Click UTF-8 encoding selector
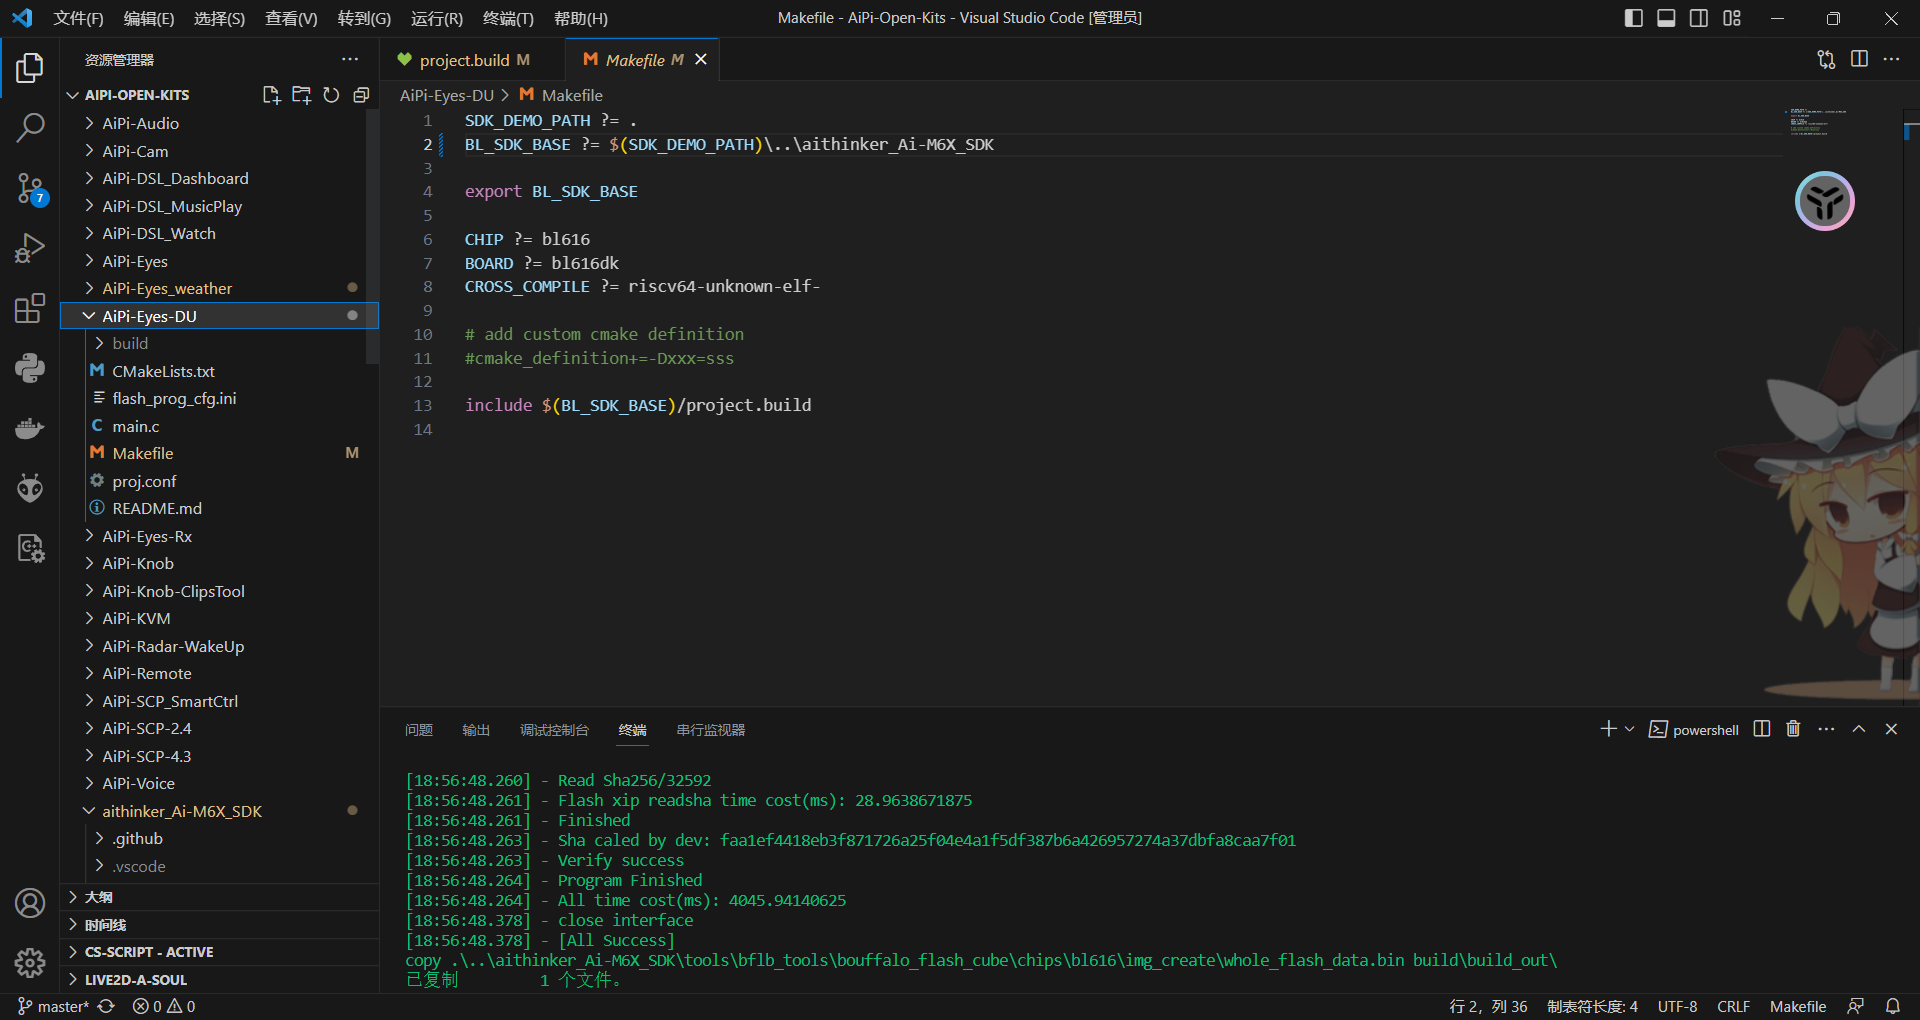 (1677, 1006)
